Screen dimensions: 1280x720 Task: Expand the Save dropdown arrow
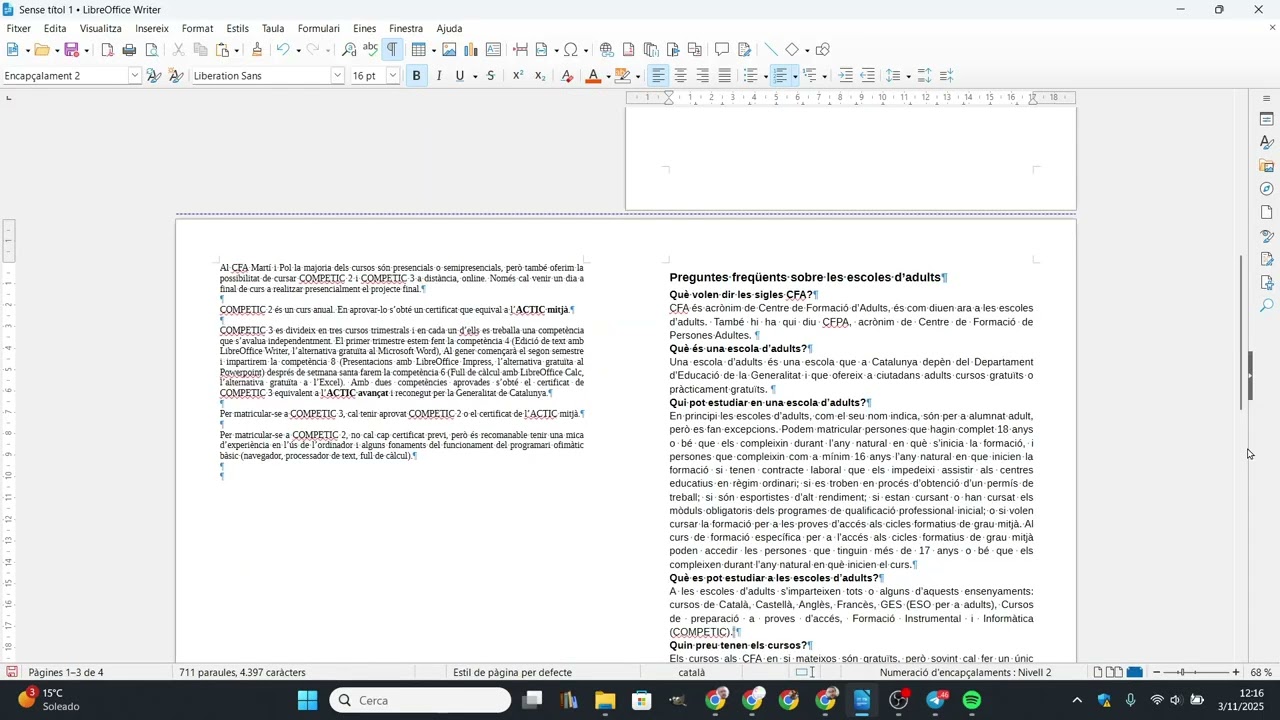(87, 50)
